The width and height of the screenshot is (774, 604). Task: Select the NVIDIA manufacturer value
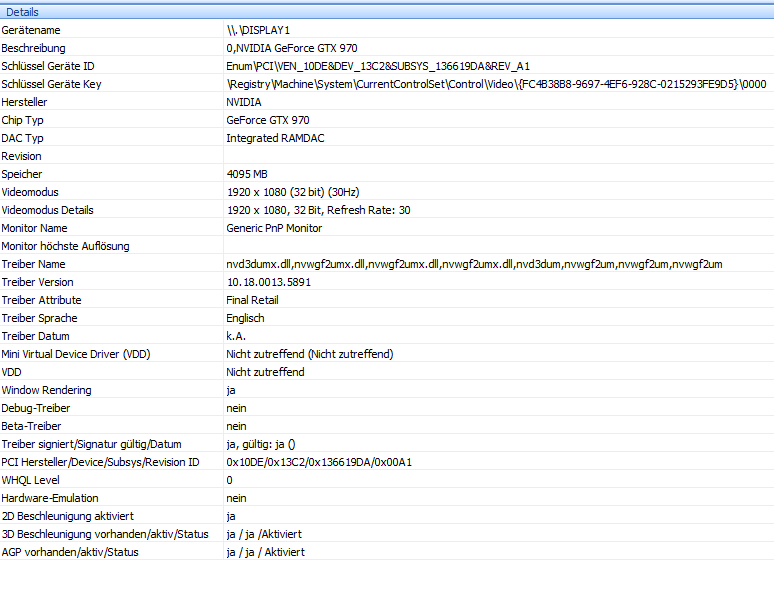244,102
